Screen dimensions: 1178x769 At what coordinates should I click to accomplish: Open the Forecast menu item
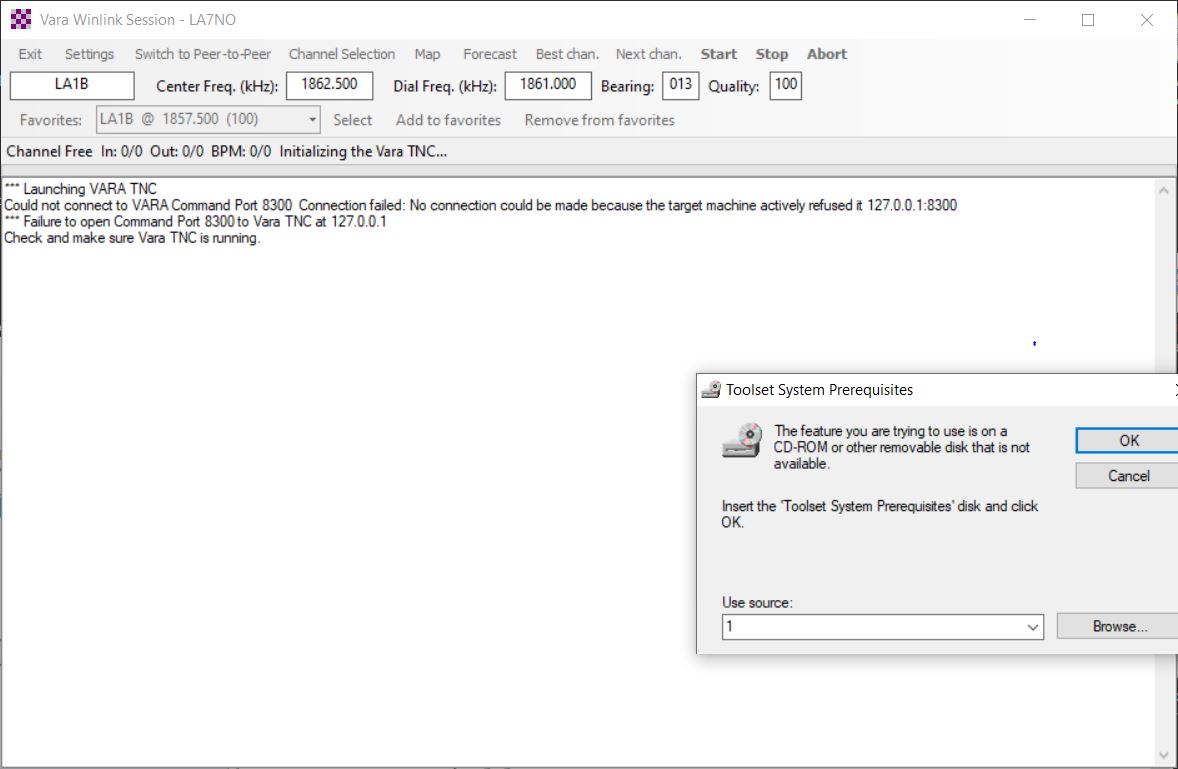click(x=490, y=54)
